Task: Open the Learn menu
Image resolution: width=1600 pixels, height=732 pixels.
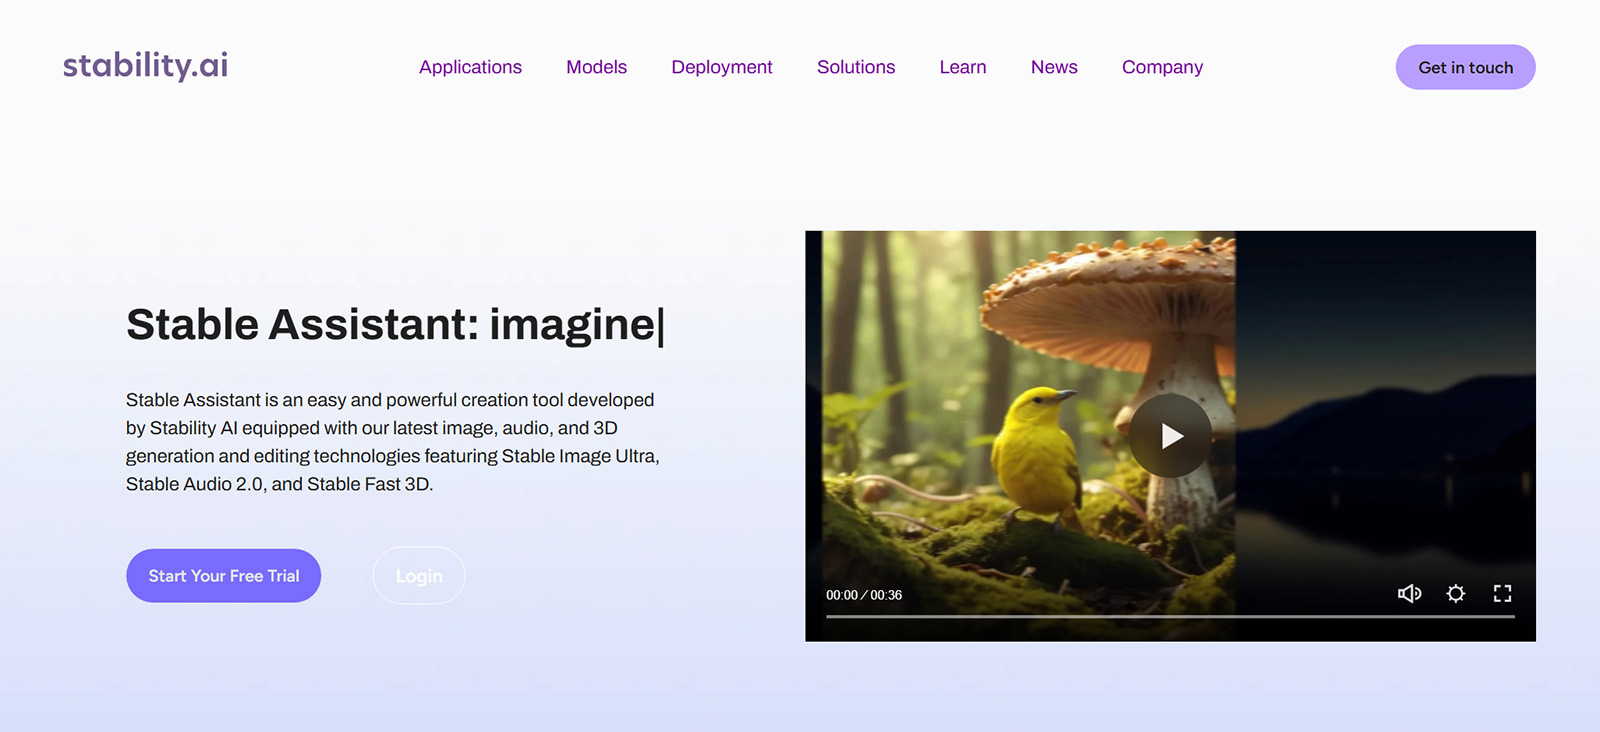Action: (963, 67)
